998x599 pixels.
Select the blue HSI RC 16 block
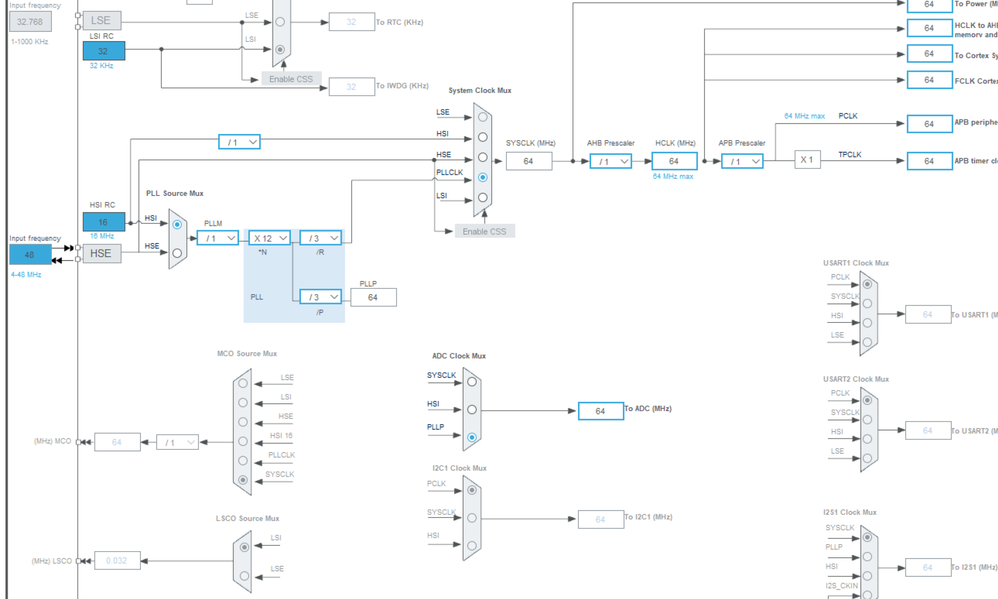click(x=104, y=222)
